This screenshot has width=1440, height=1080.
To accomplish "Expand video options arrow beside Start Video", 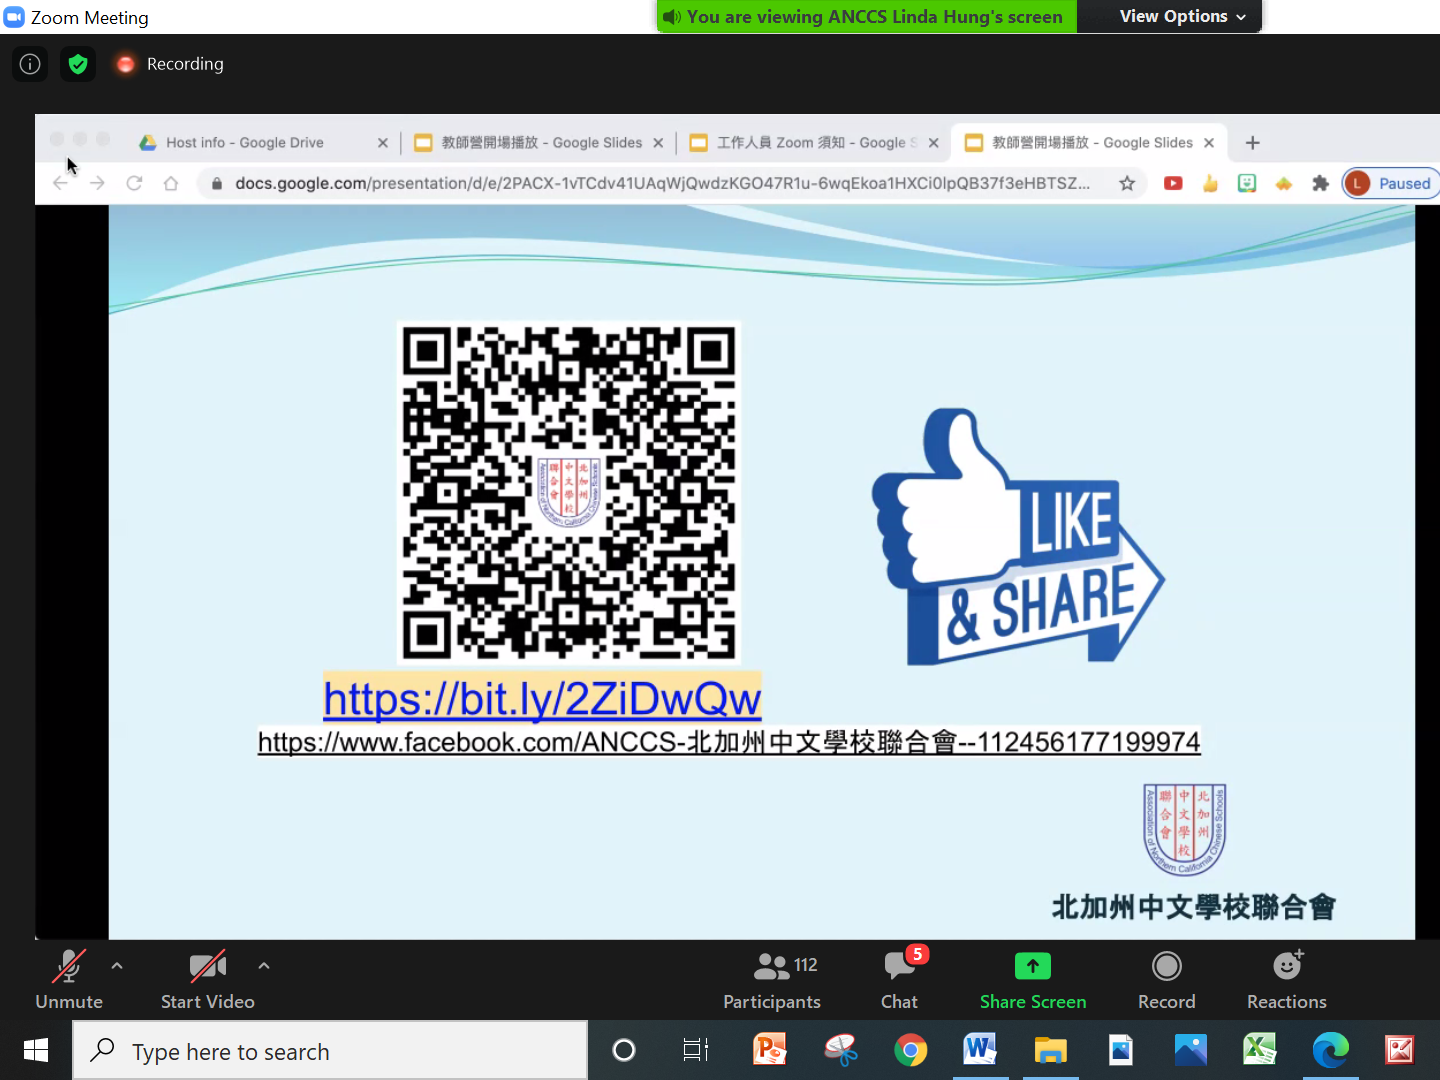I will coord(264,966).
